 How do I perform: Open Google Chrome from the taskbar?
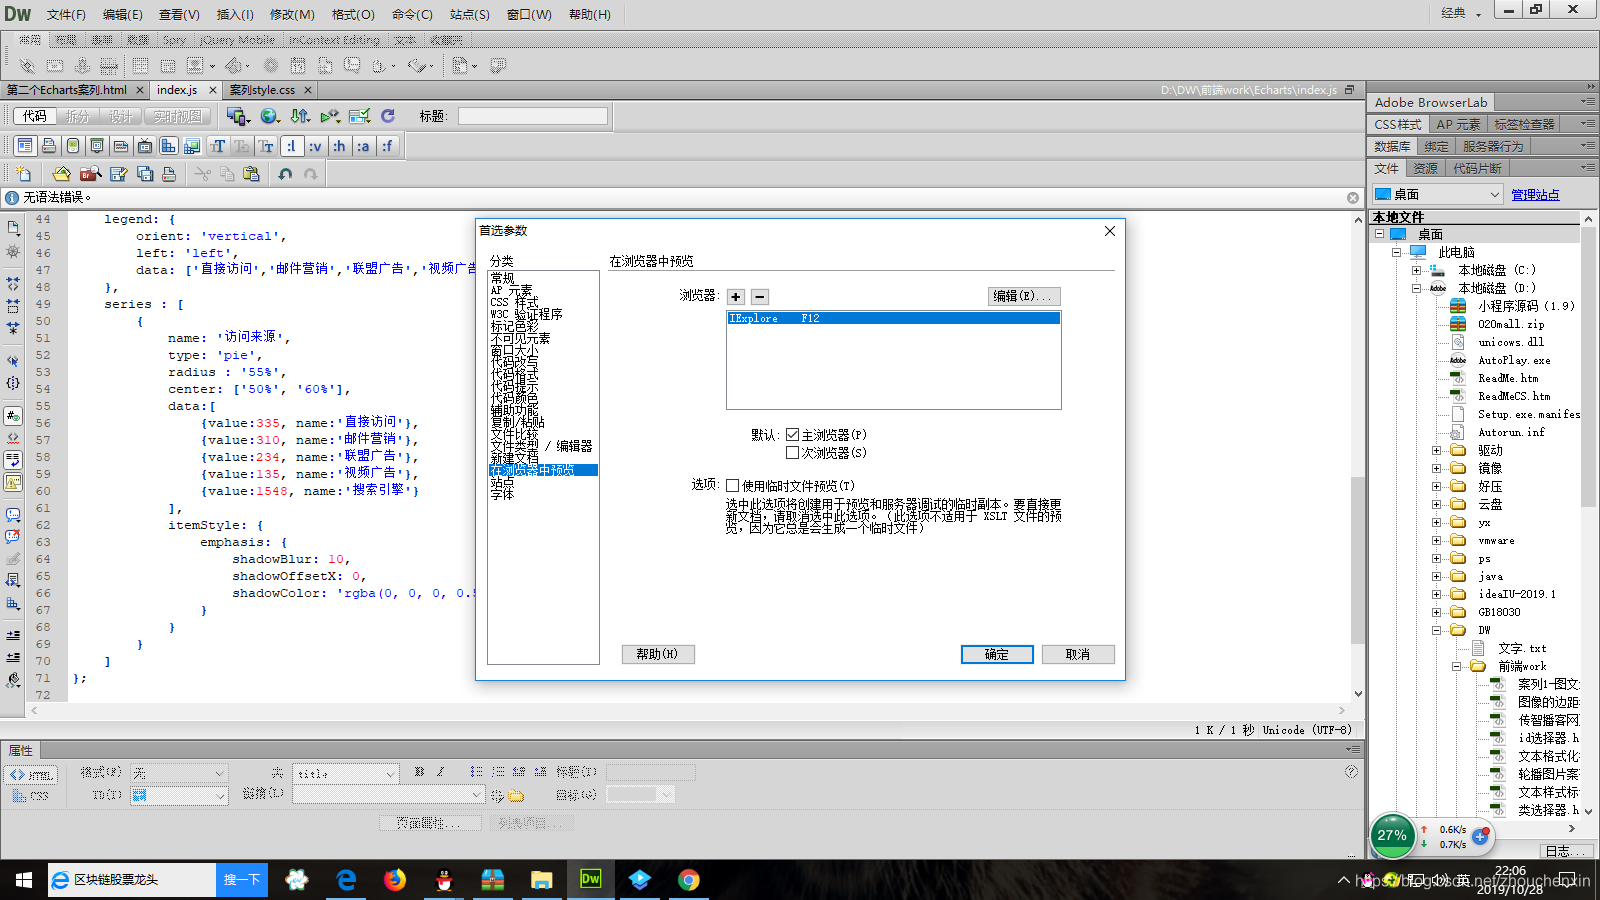[x=689, y=880]
